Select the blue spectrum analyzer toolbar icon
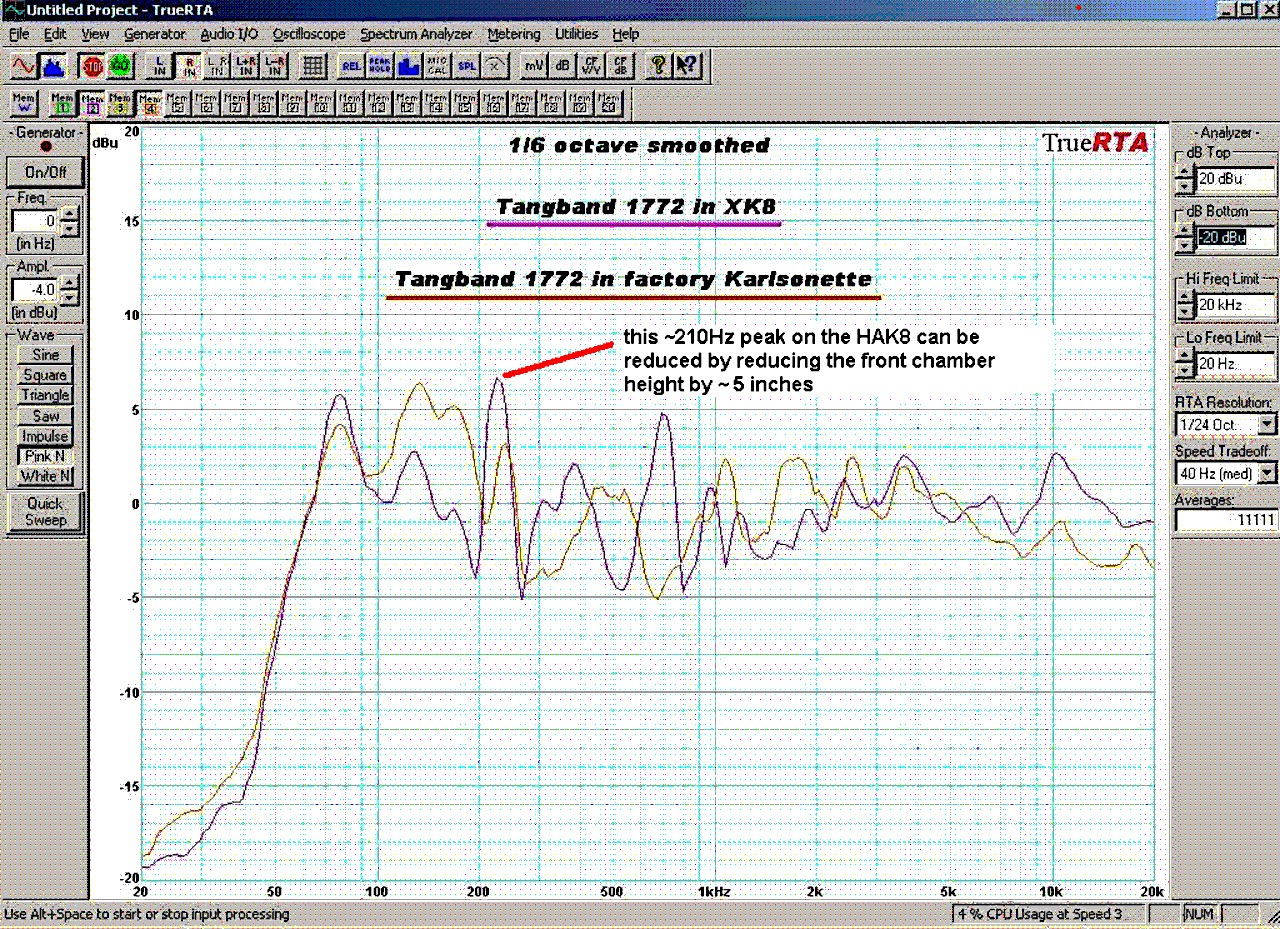The height and width of the screenshot is (929, 1280). tap(53, 66)
